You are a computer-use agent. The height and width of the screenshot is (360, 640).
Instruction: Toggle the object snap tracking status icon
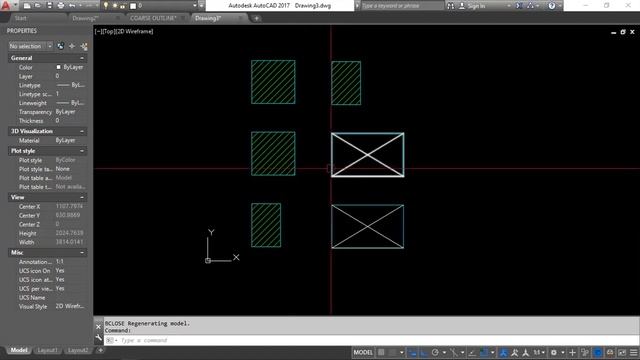click(472, 352)
